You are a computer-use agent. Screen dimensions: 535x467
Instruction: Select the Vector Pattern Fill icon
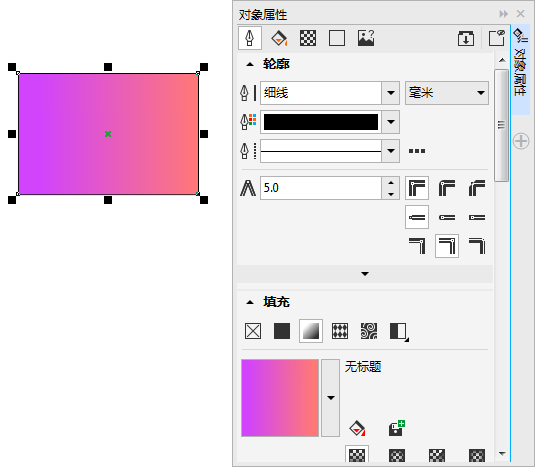340,331
